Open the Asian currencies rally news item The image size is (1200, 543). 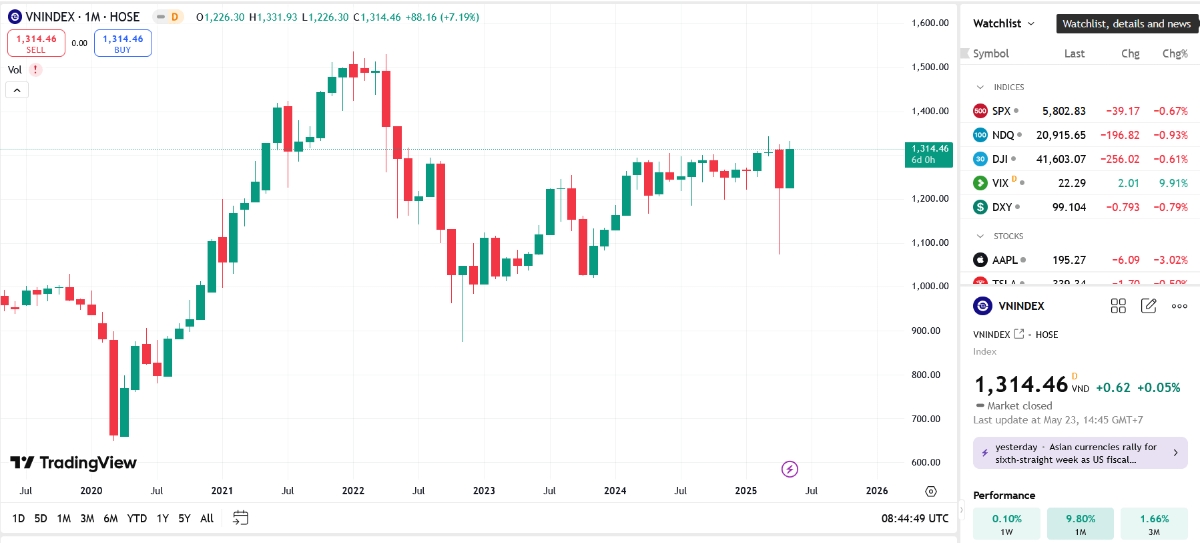(1080, 453)
